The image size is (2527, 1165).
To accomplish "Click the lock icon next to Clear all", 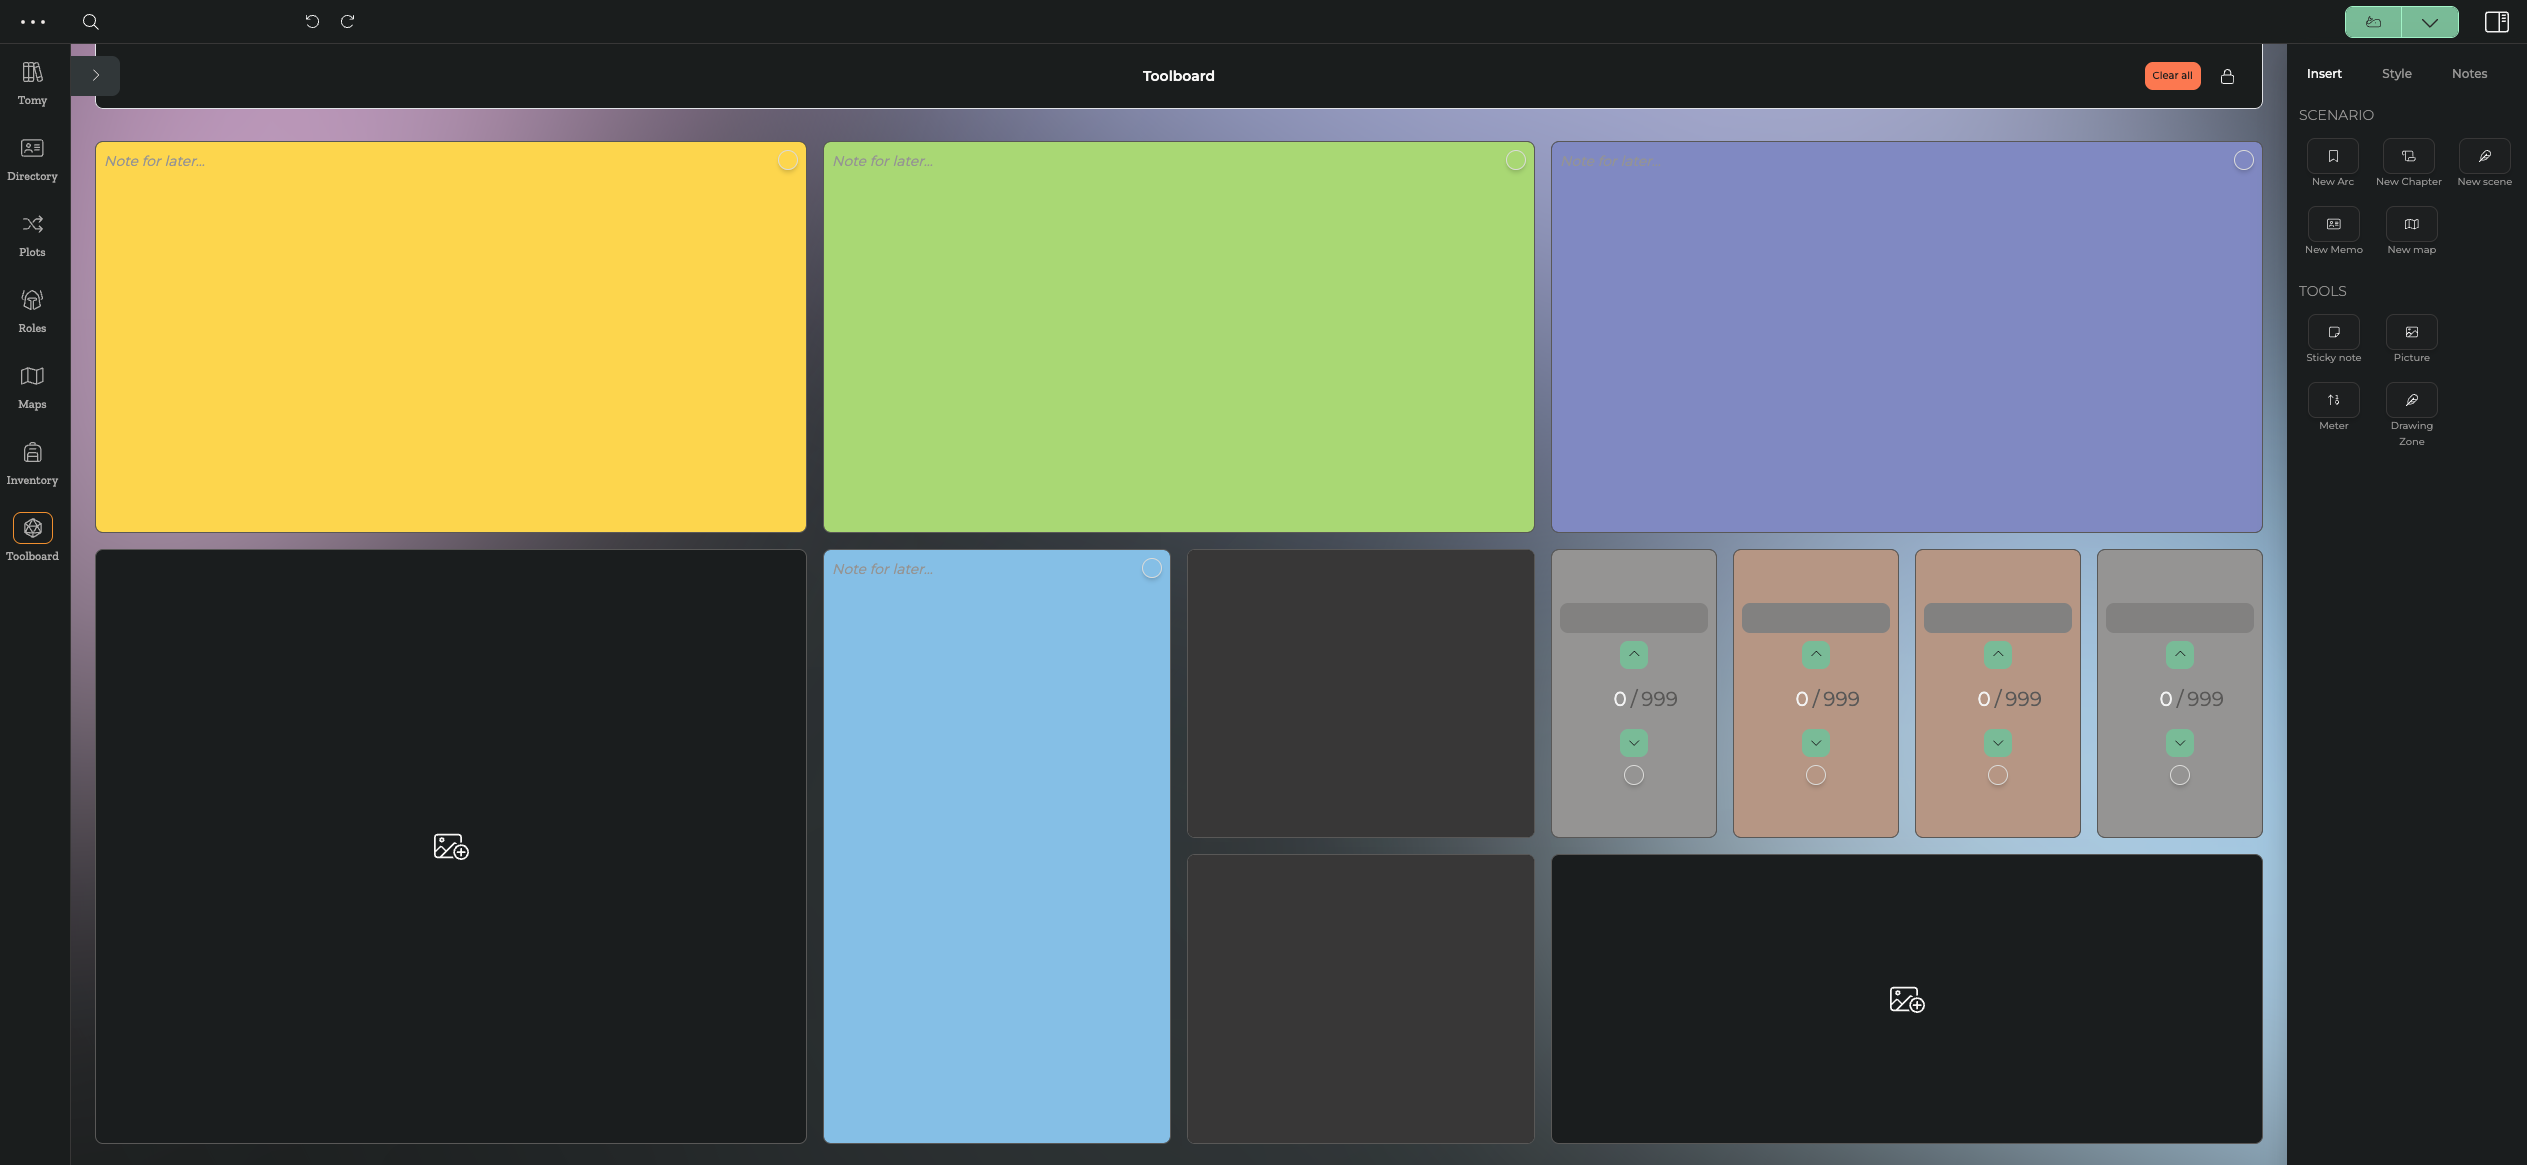I will tap(2227, 77).
